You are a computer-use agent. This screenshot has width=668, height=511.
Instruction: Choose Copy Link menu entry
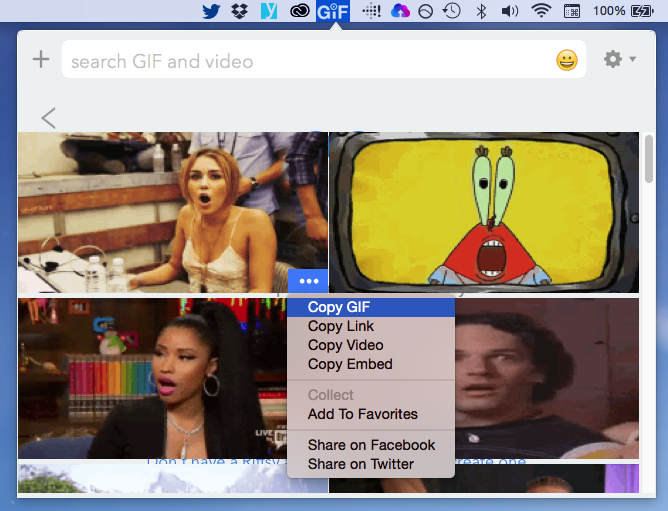click(341, 326)
